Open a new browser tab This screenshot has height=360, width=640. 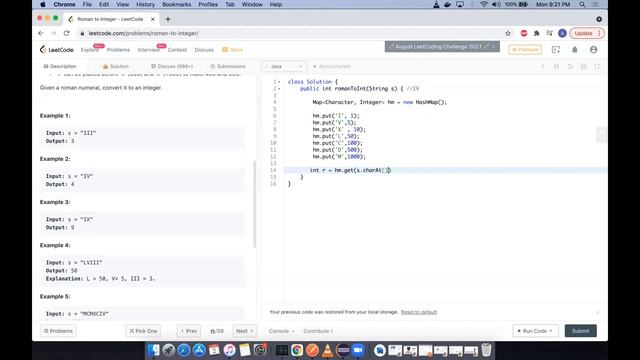(x=168, y=19)
